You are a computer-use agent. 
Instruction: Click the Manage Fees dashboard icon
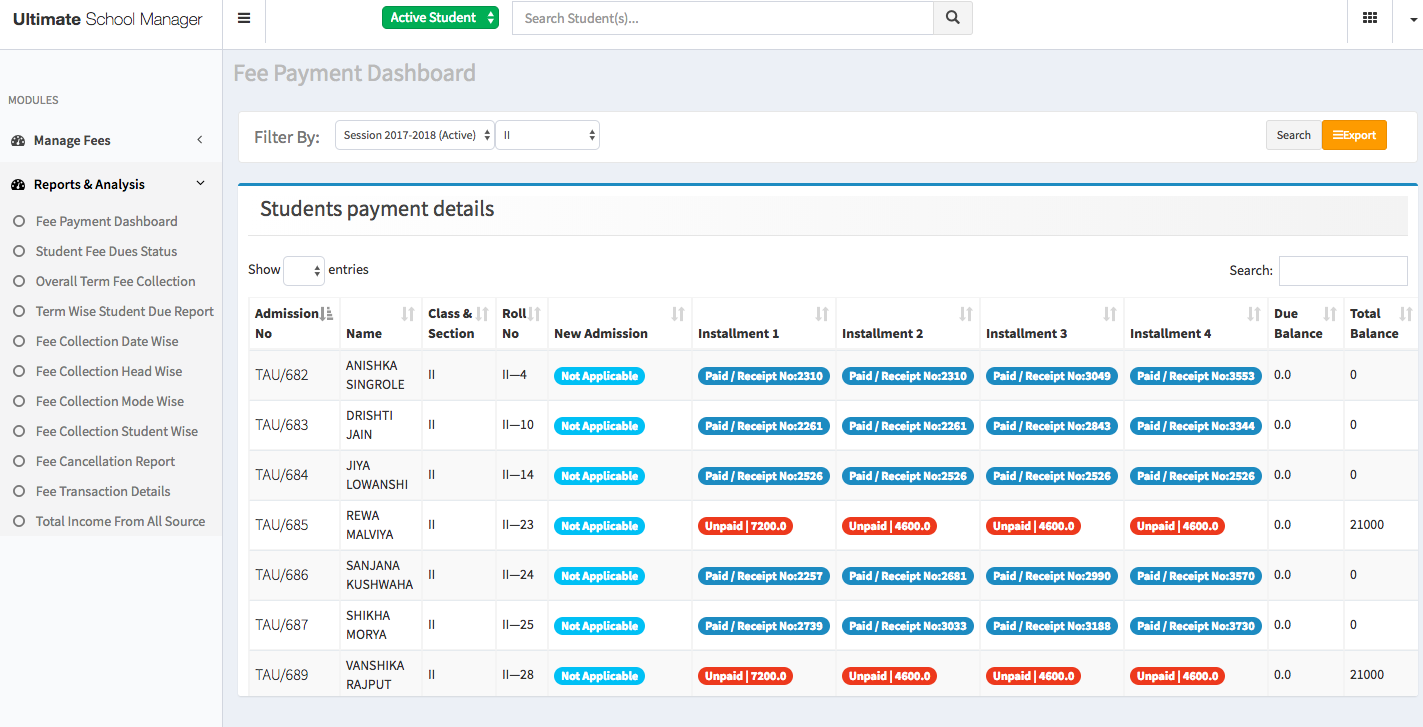(18, 141)
